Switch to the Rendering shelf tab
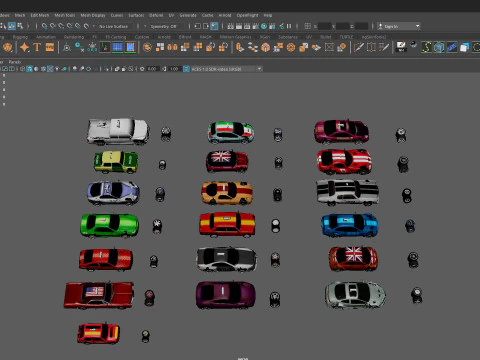Image resolution: width=480 pixels, height=360 pixels. [x=74, y=37]
